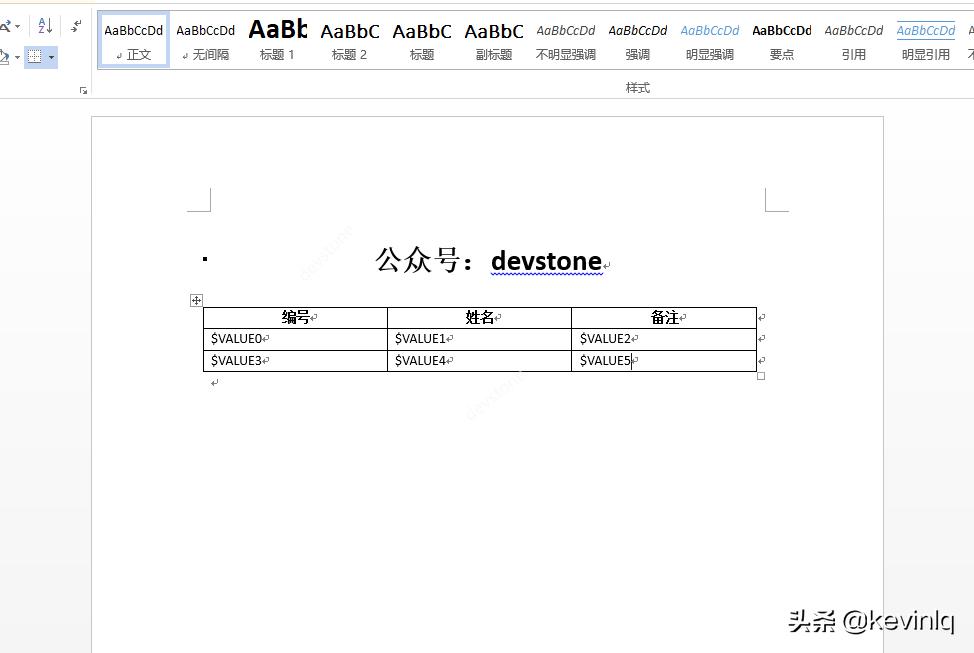
Task: Select the 明显强调 style
Action: tap(709, 40)
